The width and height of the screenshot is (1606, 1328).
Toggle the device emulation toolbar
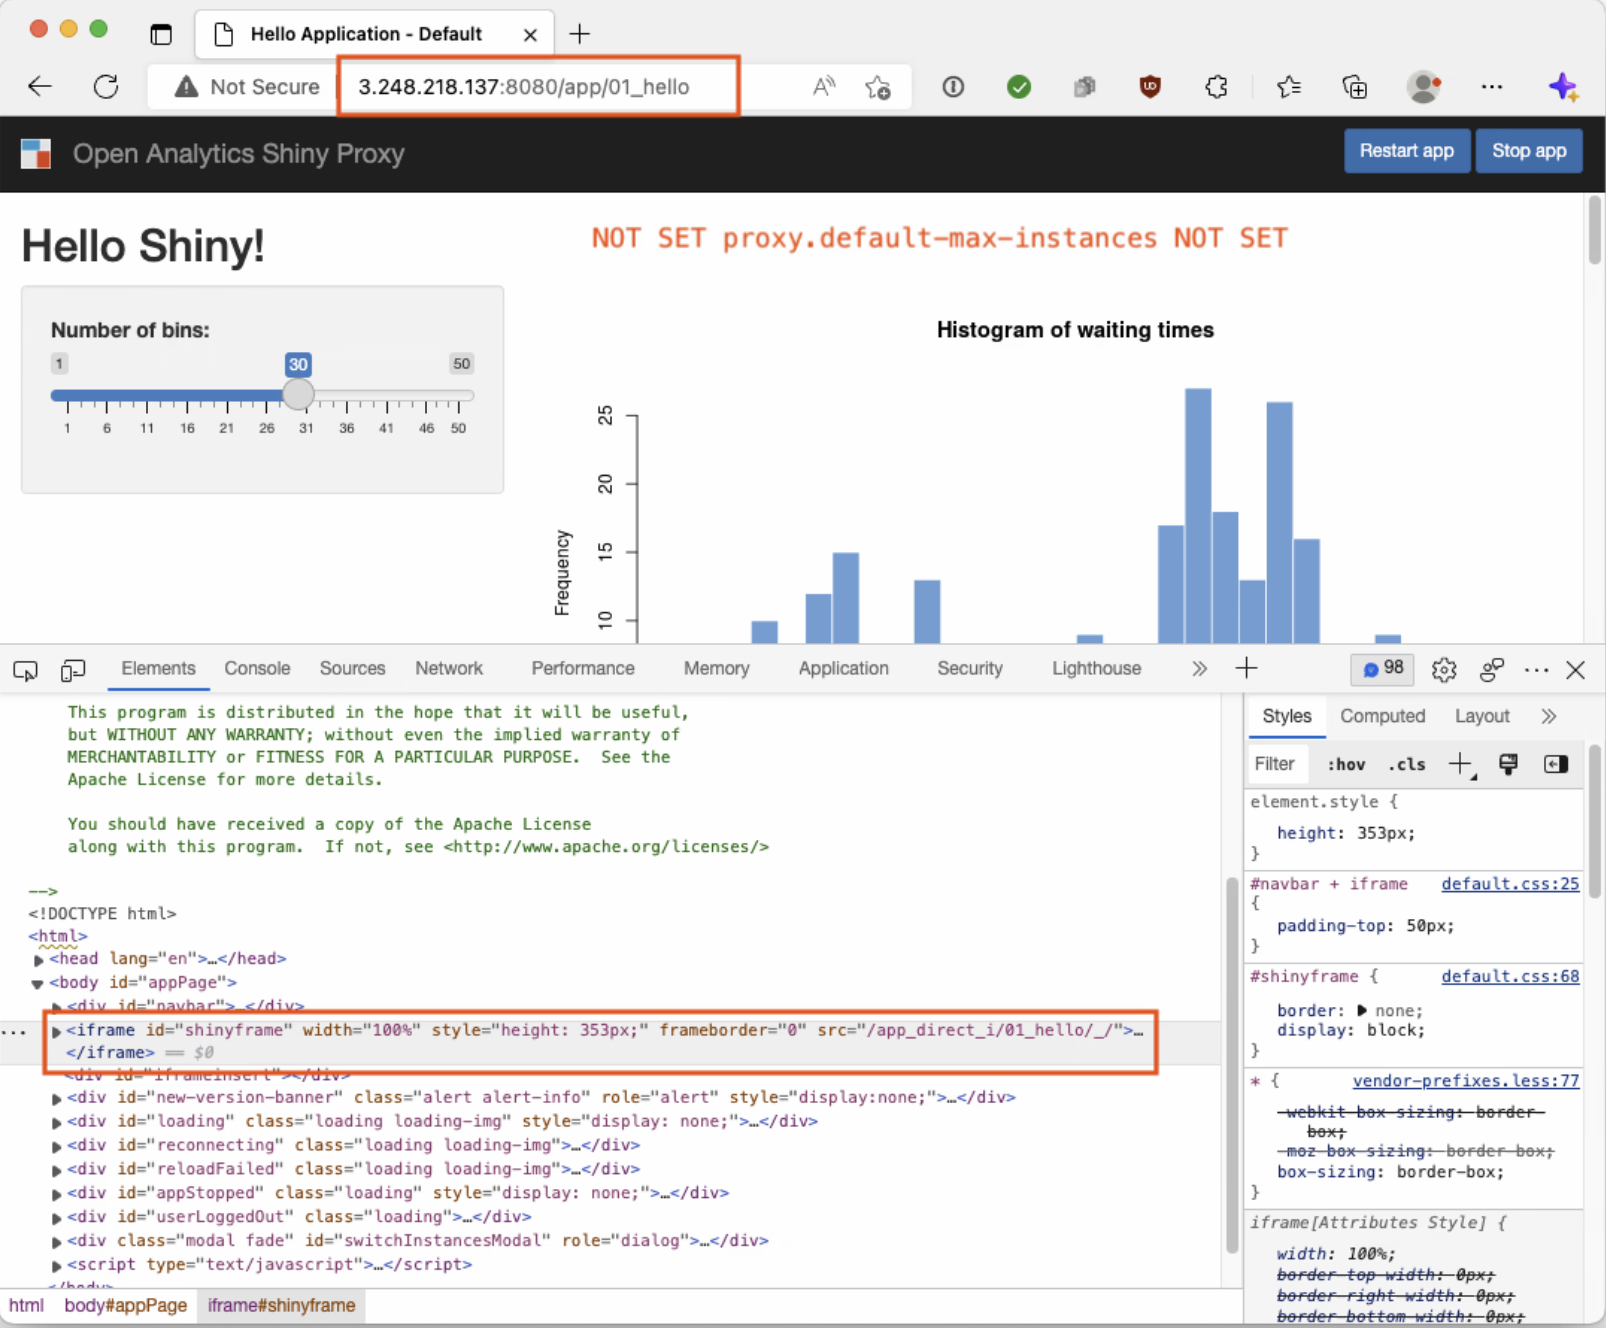pyautogui.click(x=72, y=670)
